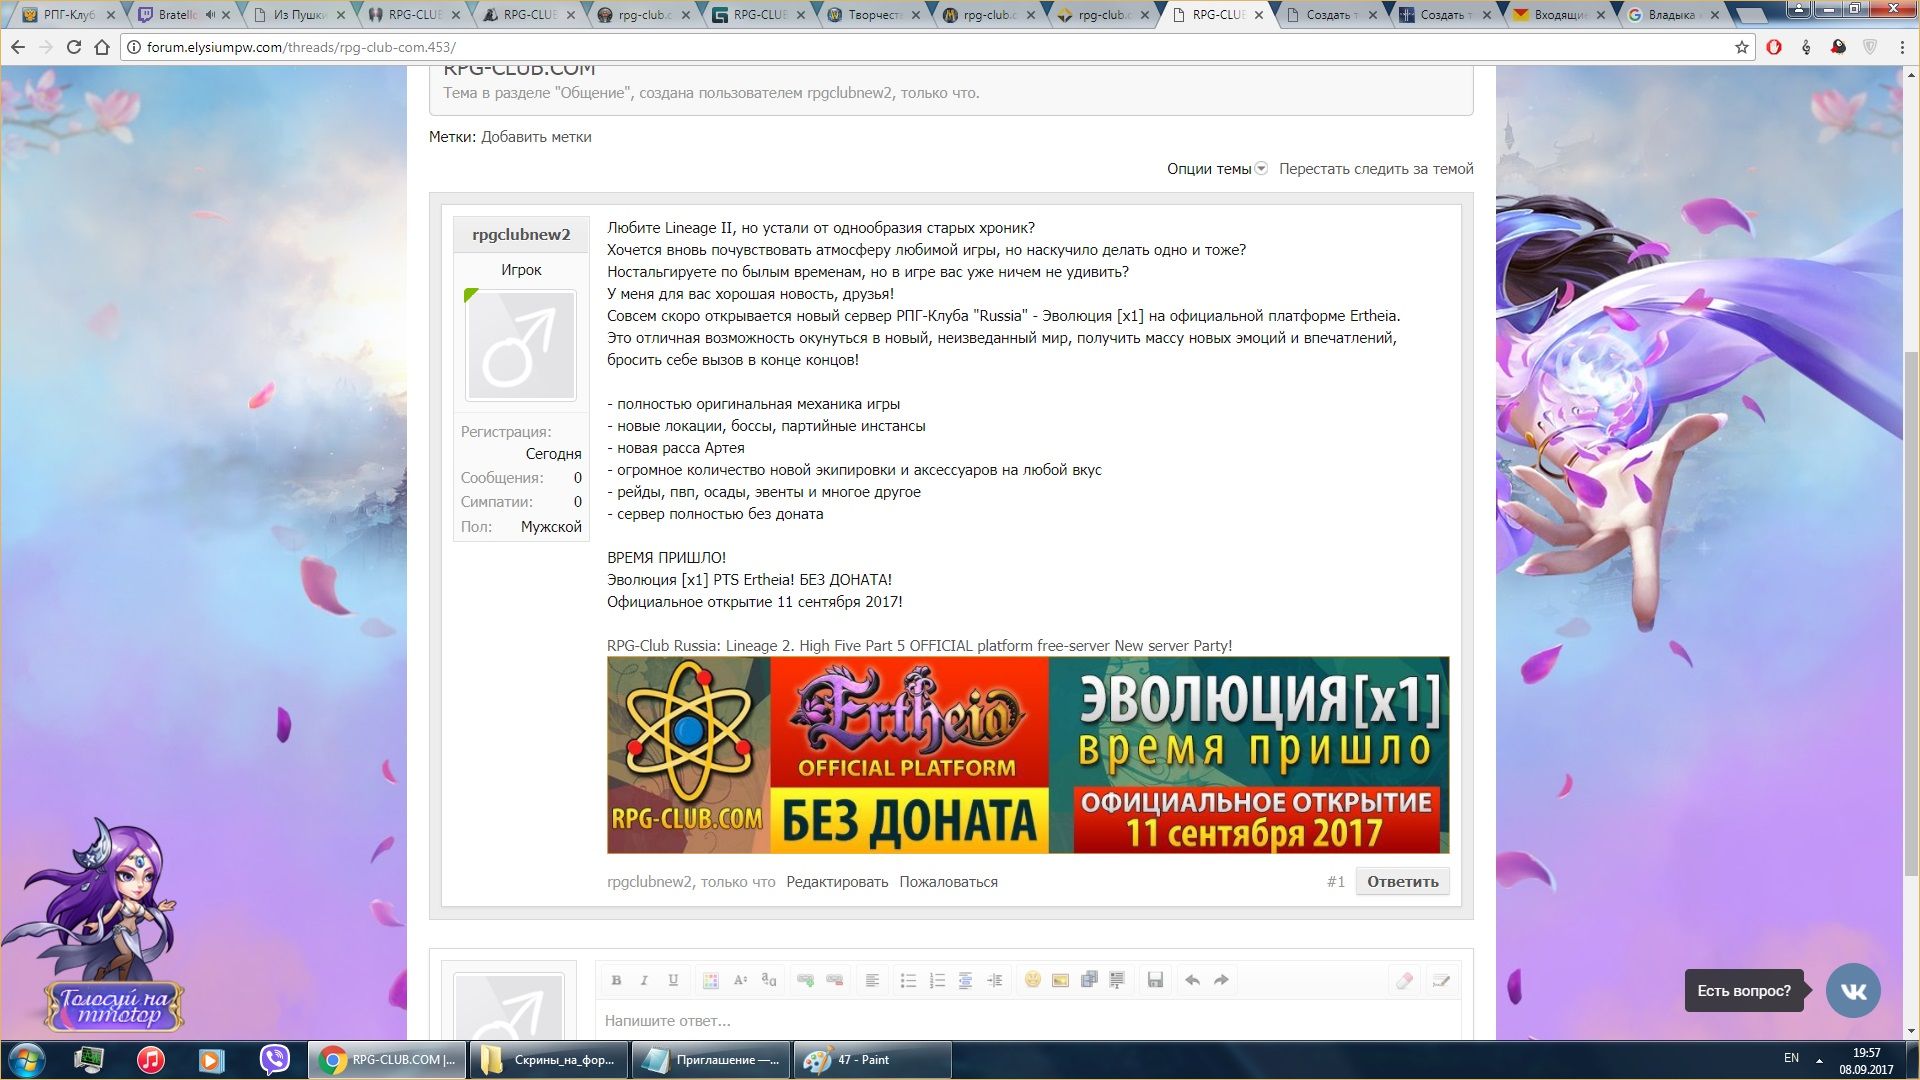Undo last edit in reply editor
Image resolution: width=1920 pixels, height=1080 pixels.
click(1192, 980)
